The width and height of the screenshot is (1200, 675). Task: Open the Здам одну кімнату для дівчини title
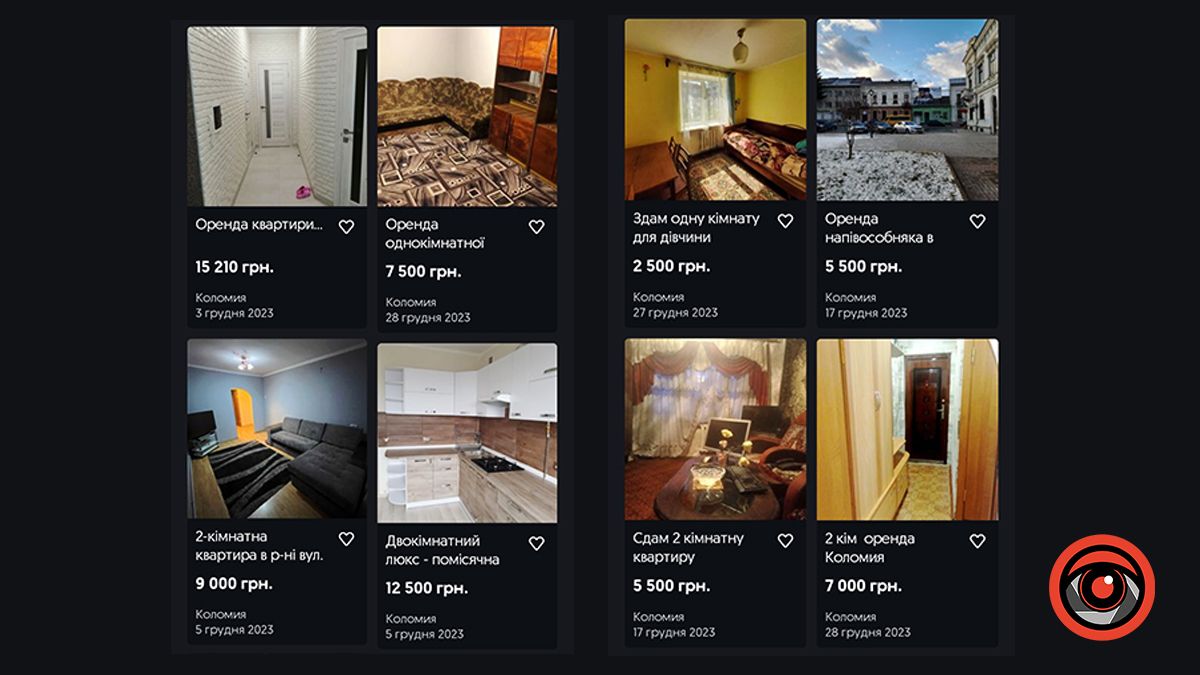click(x=696, y=228)
